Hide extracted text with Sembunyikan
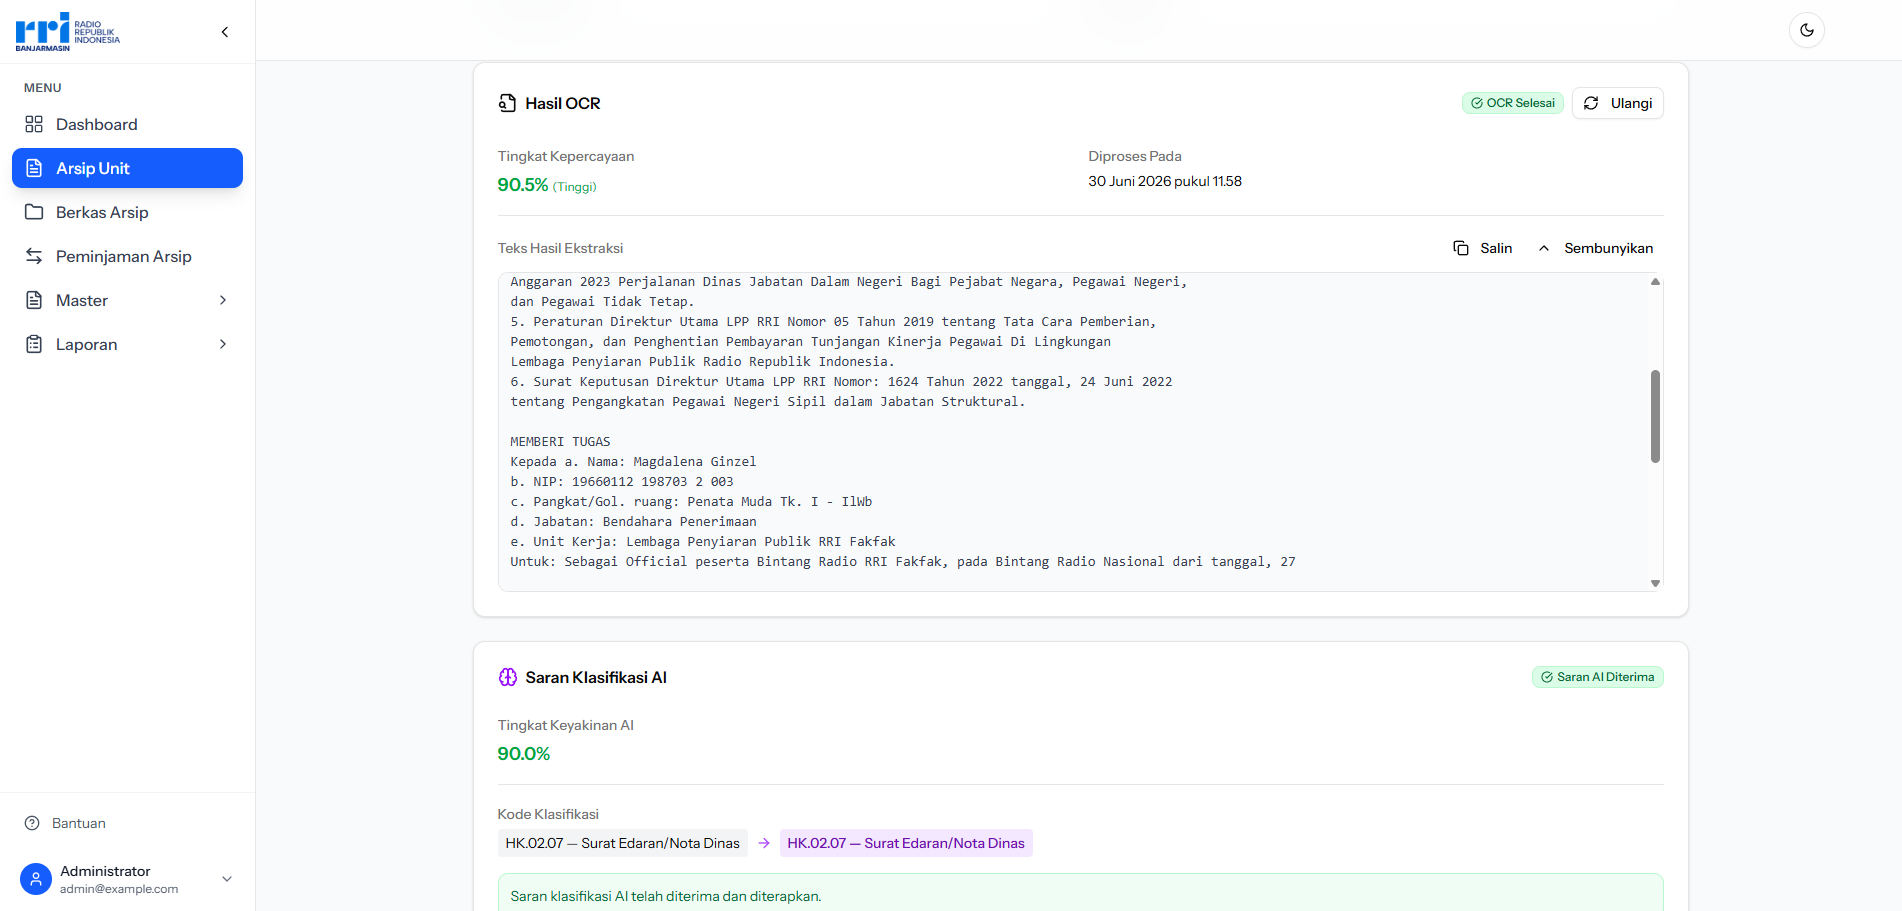This screenshot has width=1902, height=911. 1595,248
